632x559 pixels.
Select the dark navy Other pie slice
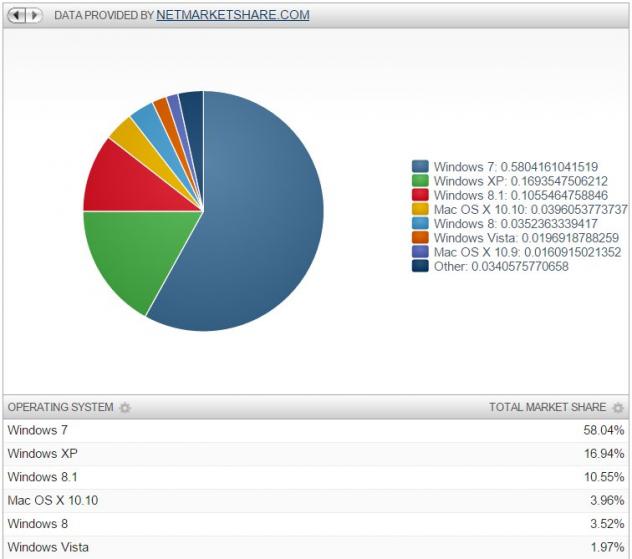(192, 105)
